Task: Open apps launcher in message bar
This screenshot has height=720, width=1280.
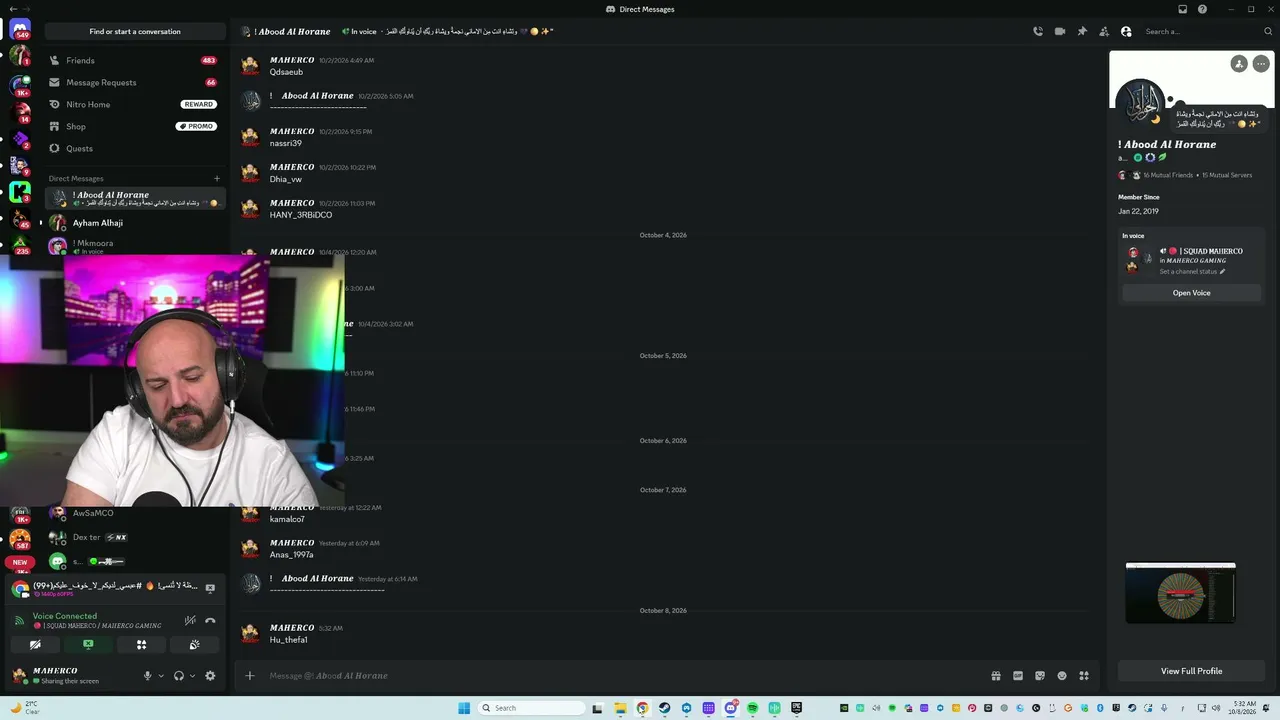Action: click(1084, 676)
